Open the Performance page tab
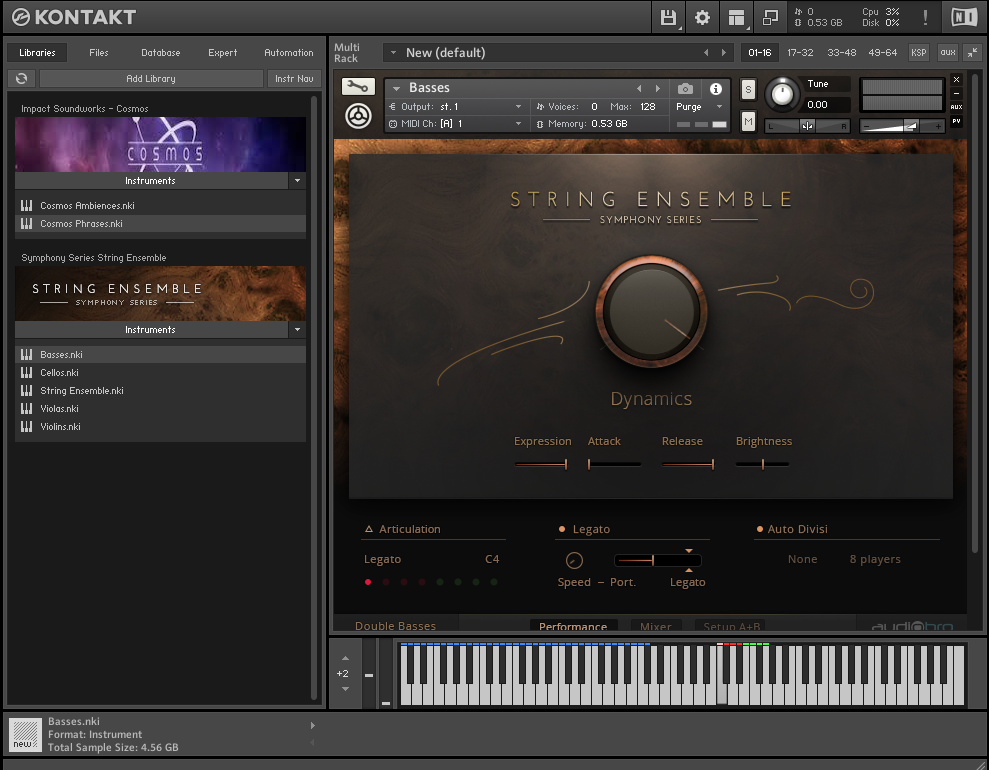The height and width of the screenshot is (770, 989). 573,626
